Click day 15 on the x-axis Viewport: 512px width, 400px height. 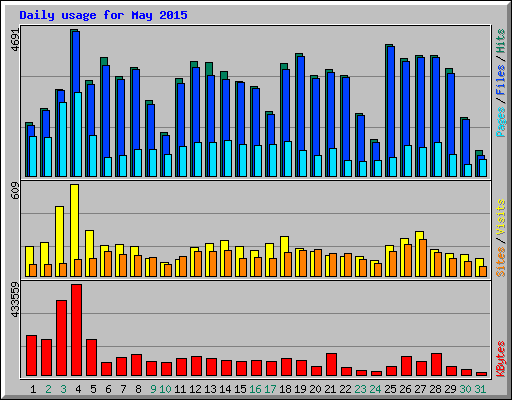[240, 389]
